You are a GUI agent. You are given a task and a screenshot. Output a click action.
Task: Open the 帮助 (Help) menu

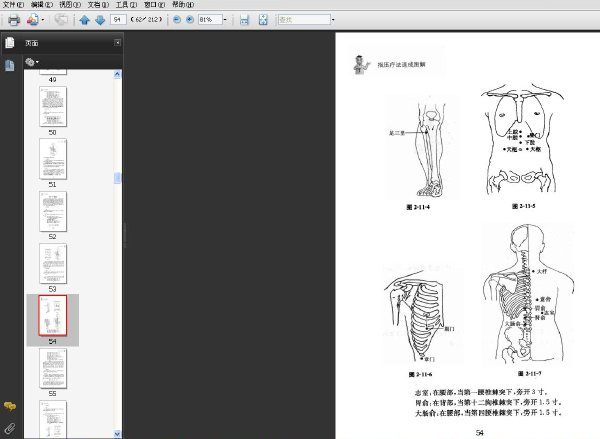[x=183, y=5]
